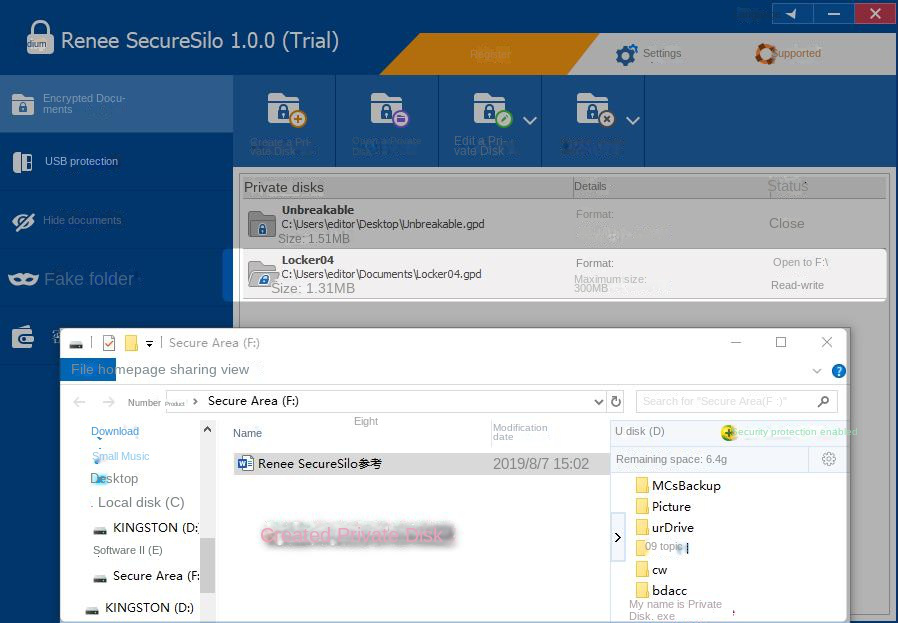Click the refresh icon next to address bar
898x623 pixels.
click(x=616, y=402)
